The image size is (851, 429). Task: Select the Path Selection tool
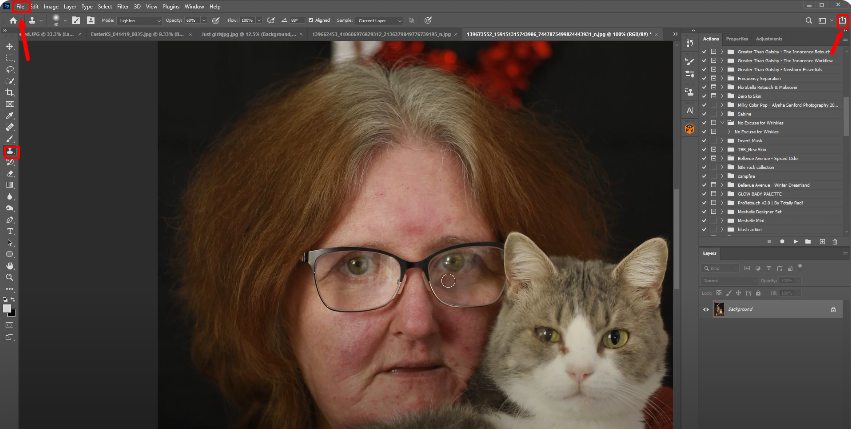[10, 243]
